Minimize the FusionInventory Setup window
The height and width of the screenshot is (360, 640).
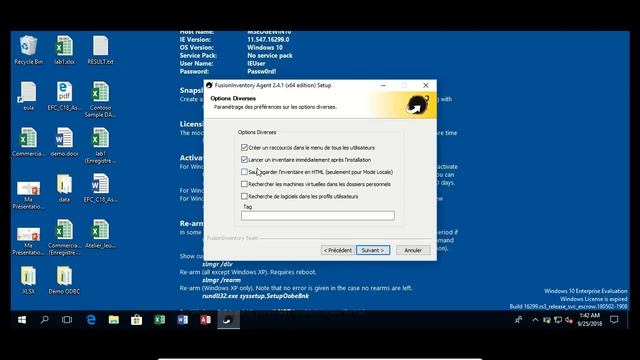coord(383,85)
